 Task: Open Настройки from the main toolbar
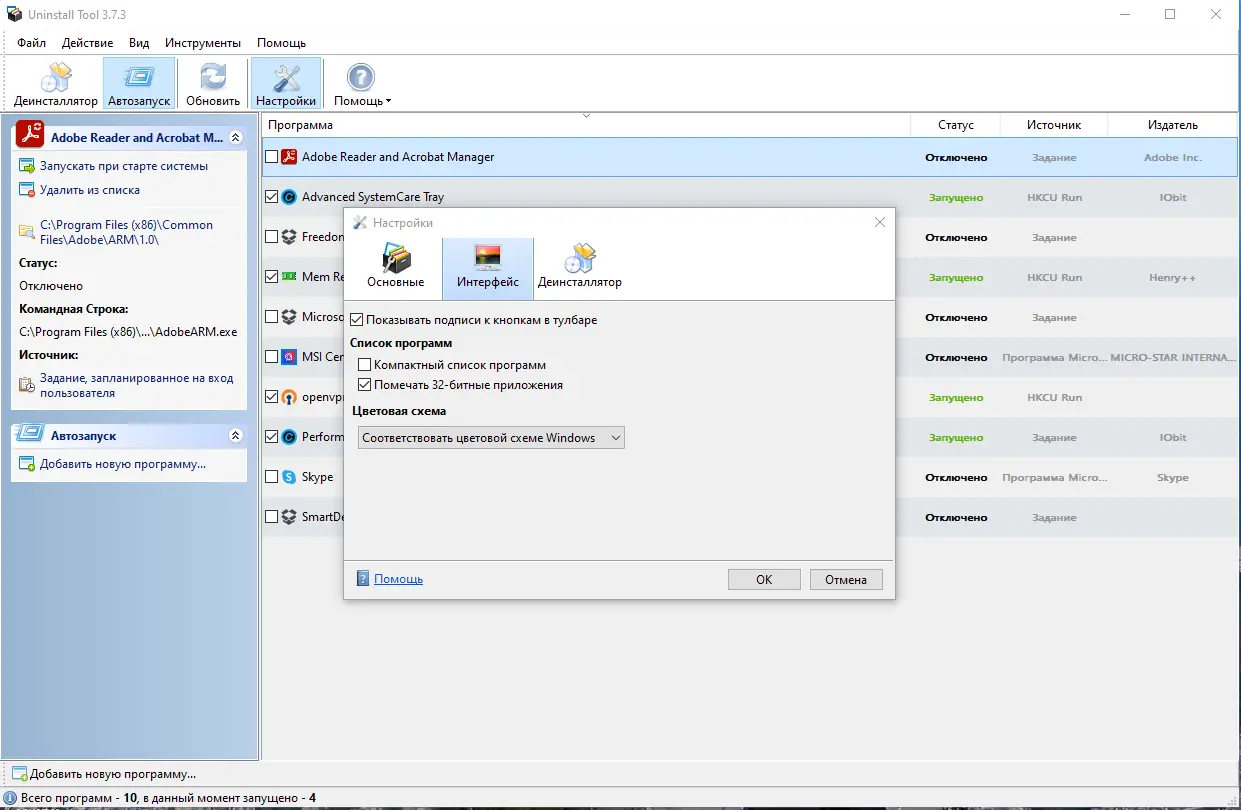[x=286, y=84]
